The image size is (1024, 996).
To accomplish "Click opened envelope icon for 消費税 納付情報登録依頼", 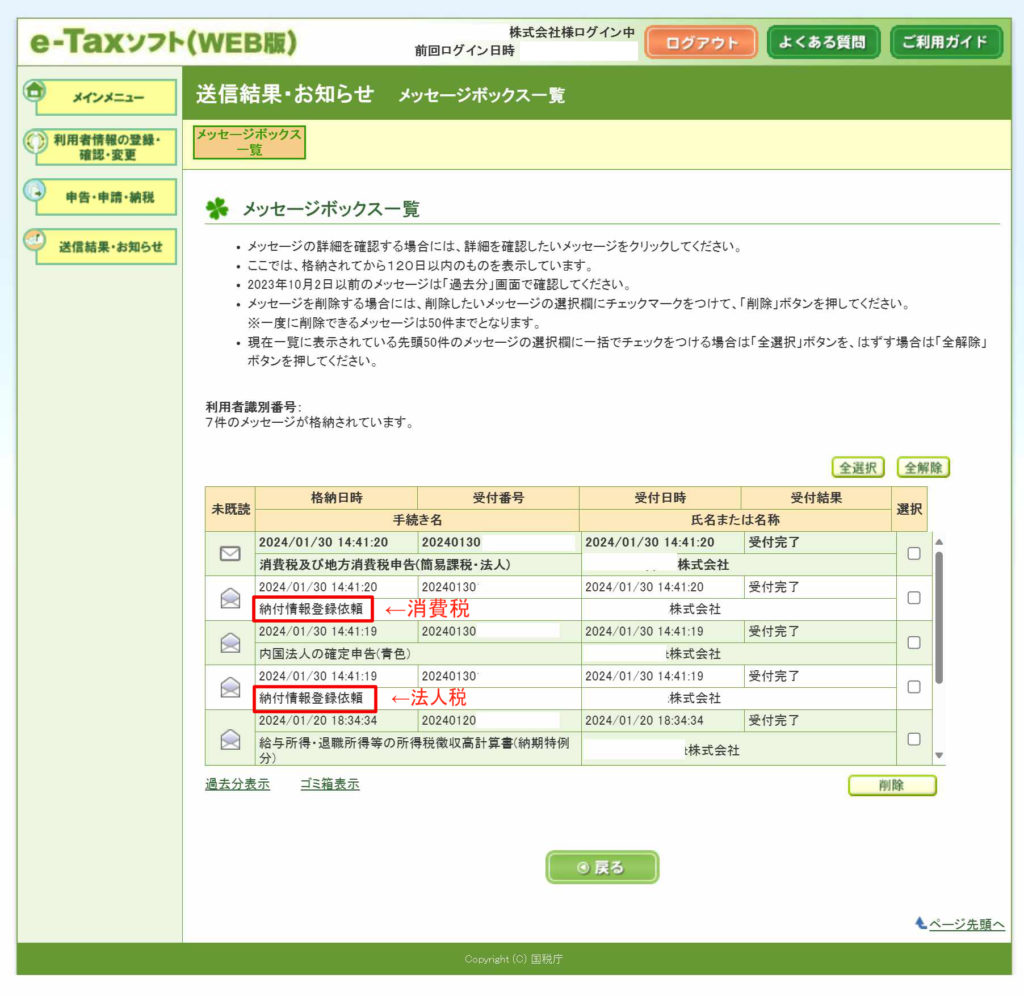I will tap(230, 598).
